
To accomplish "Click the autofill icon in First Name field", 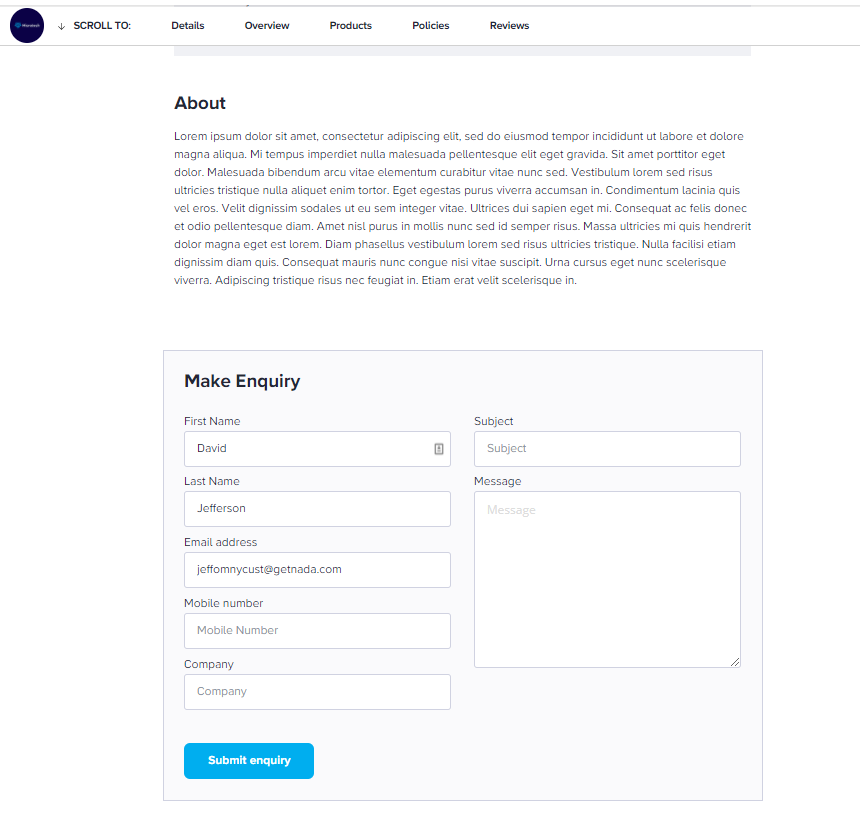I will click(439, 449).
